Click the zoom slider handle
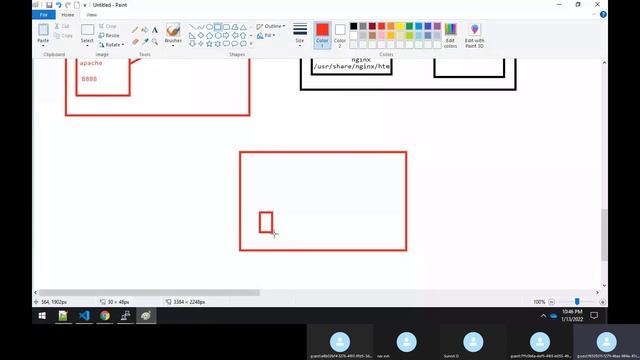The height and width of the screenshot is (360, 640). (577, 302)
